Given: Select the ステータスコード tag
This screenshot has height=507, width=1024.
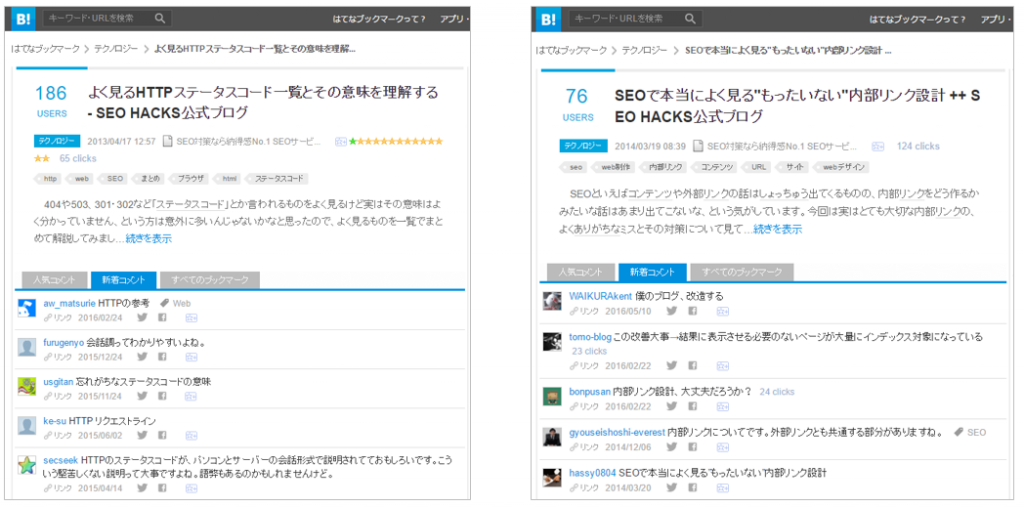Looking at the screenshot, I should pyautogui.click(x=278, y=178).
